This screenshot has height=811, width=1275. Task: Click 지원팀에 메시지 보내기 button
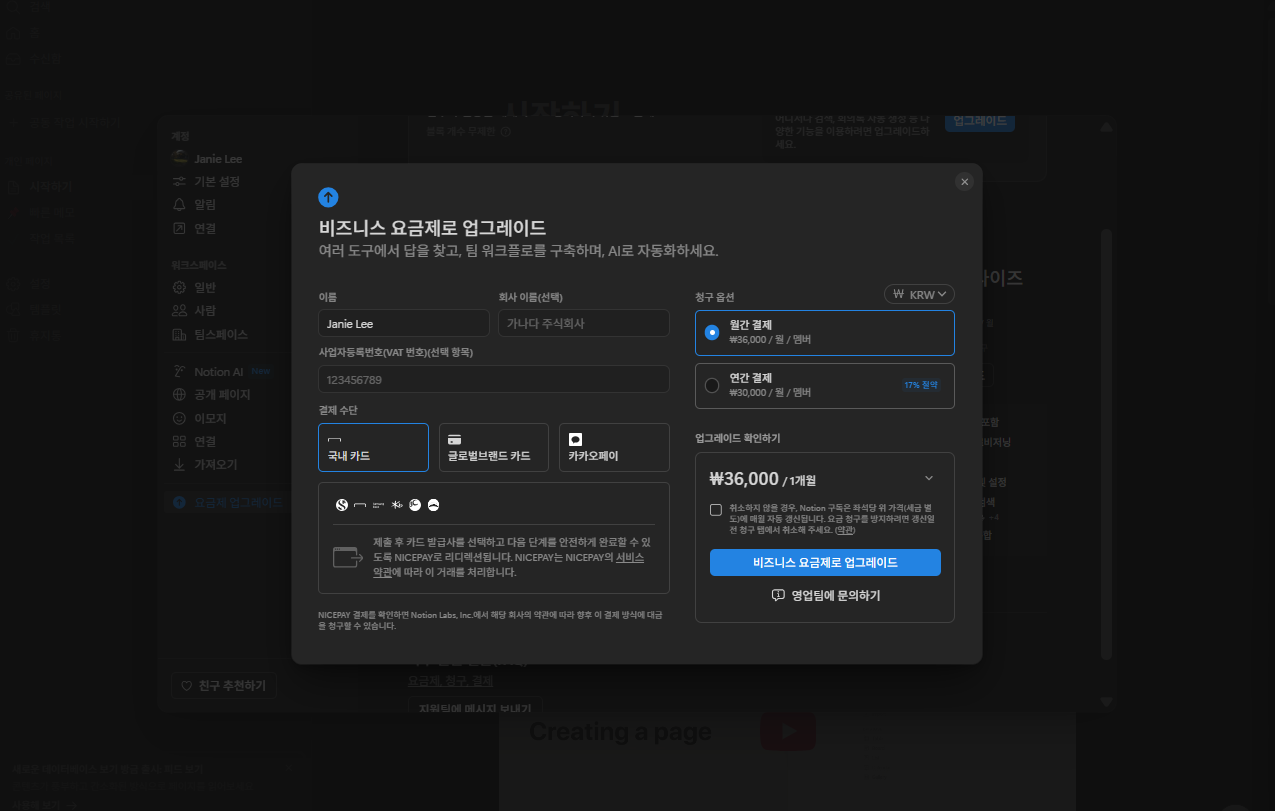tap(476, 707)
